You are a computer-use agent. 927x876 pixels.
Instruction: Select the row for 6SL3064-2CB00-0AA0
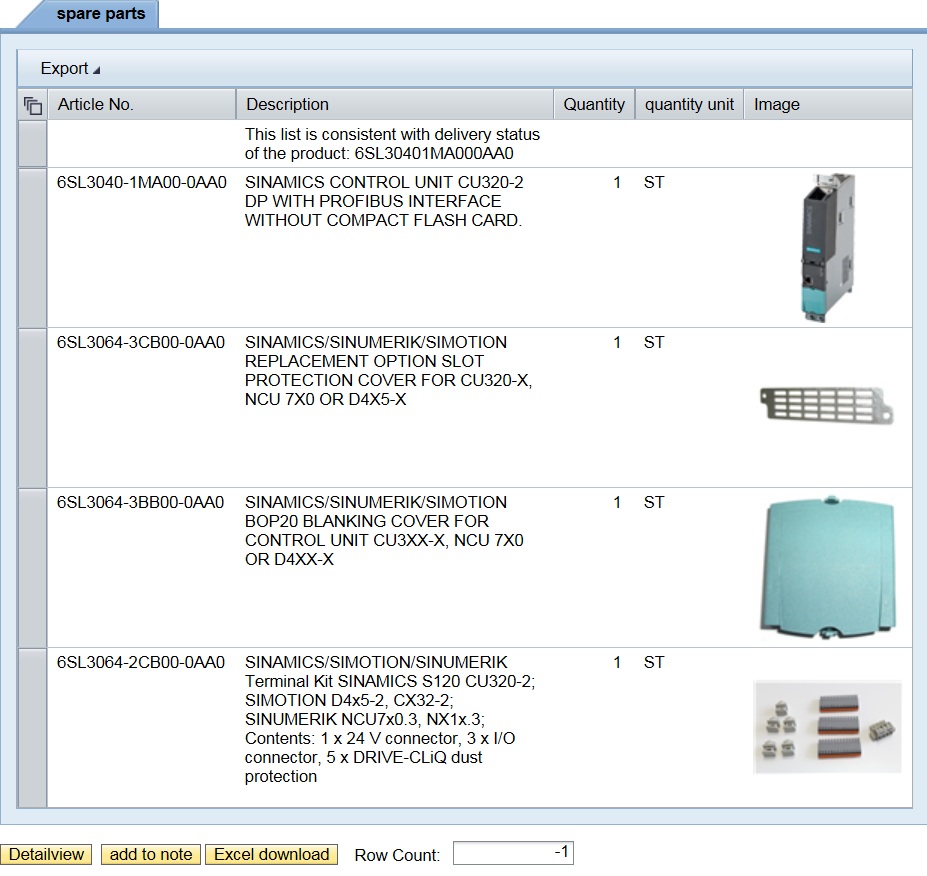(x=33, y=728)
